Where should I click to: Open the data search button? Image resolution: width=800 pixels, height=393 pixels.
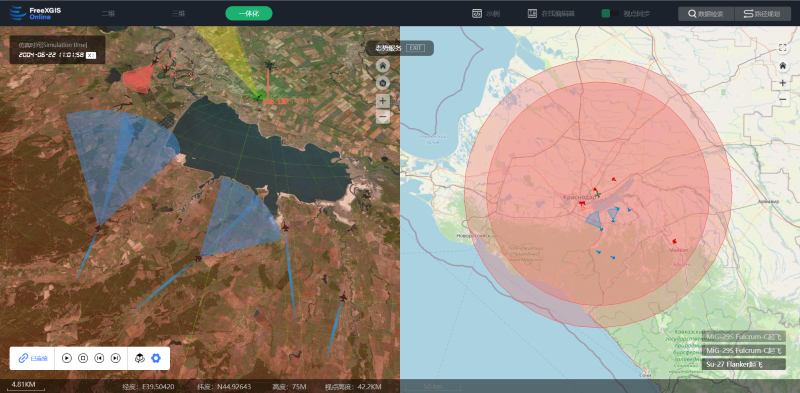[706, 14]
